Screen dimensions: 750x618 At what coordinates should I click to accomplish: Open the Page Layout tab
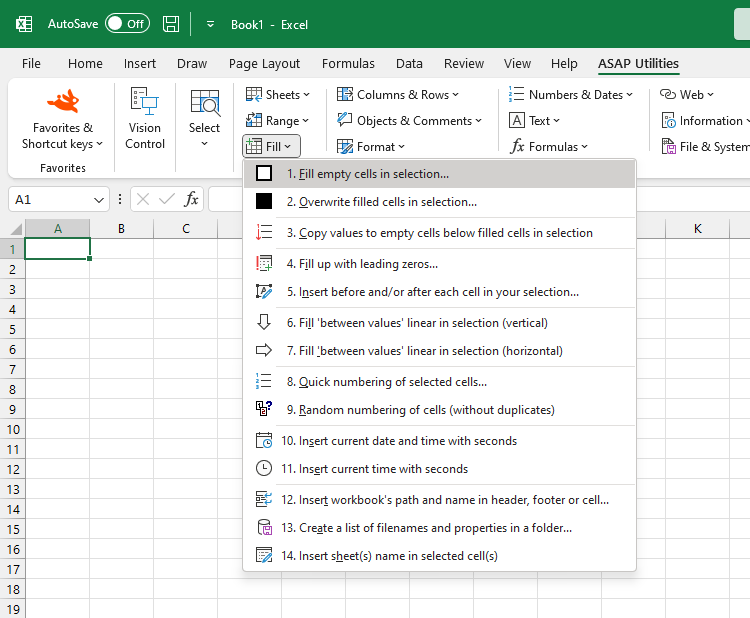pos(264,63)
